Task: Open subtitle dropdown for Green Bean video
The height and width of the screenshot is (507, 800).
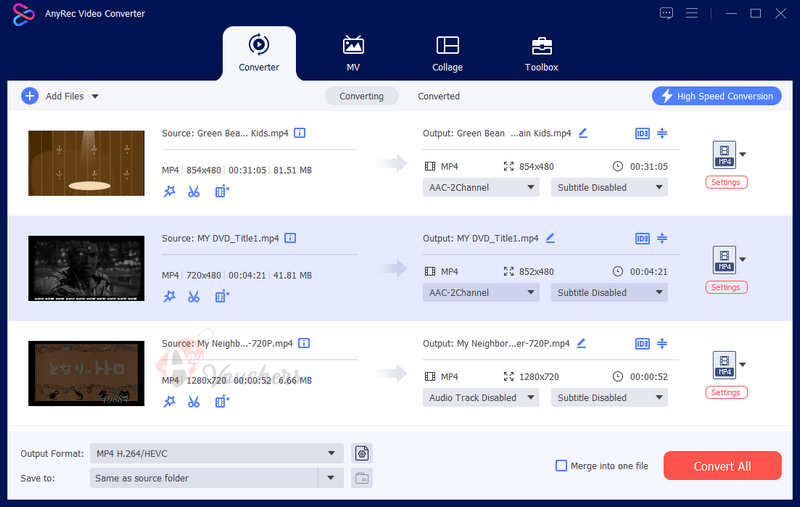Action: click(609, 187)
